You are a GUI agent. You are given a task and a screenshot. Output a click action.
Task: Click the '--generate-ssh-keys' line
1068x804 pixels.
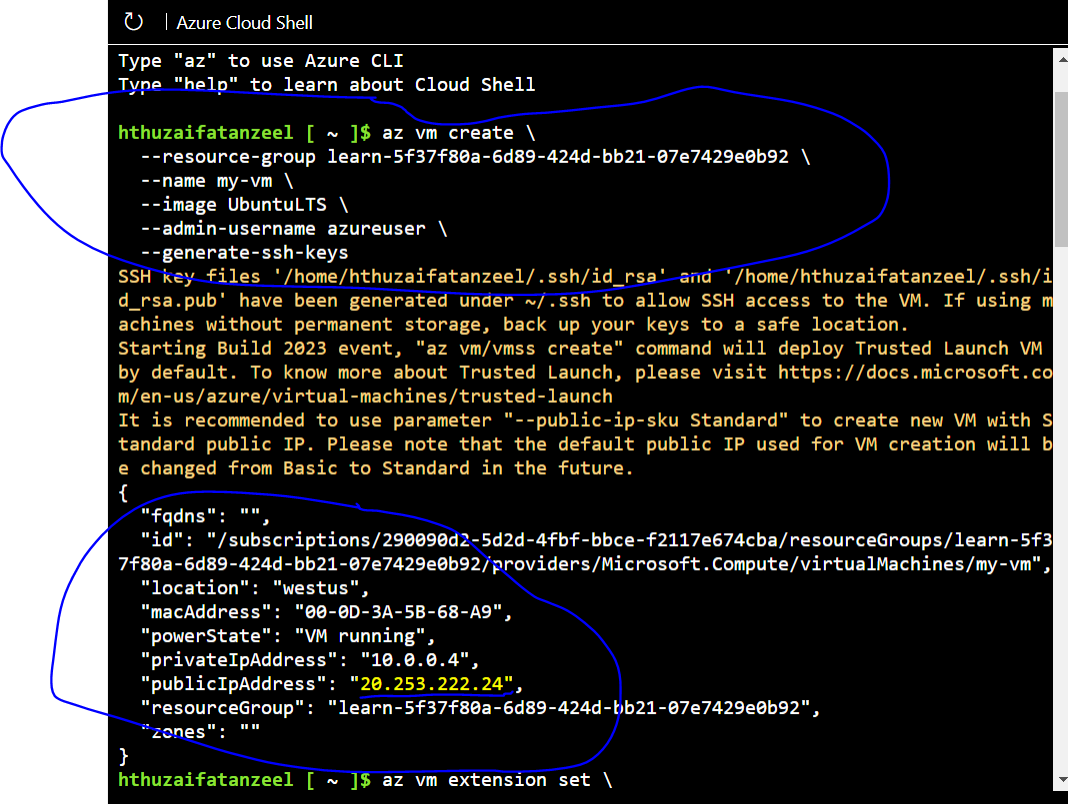(245, 253)
